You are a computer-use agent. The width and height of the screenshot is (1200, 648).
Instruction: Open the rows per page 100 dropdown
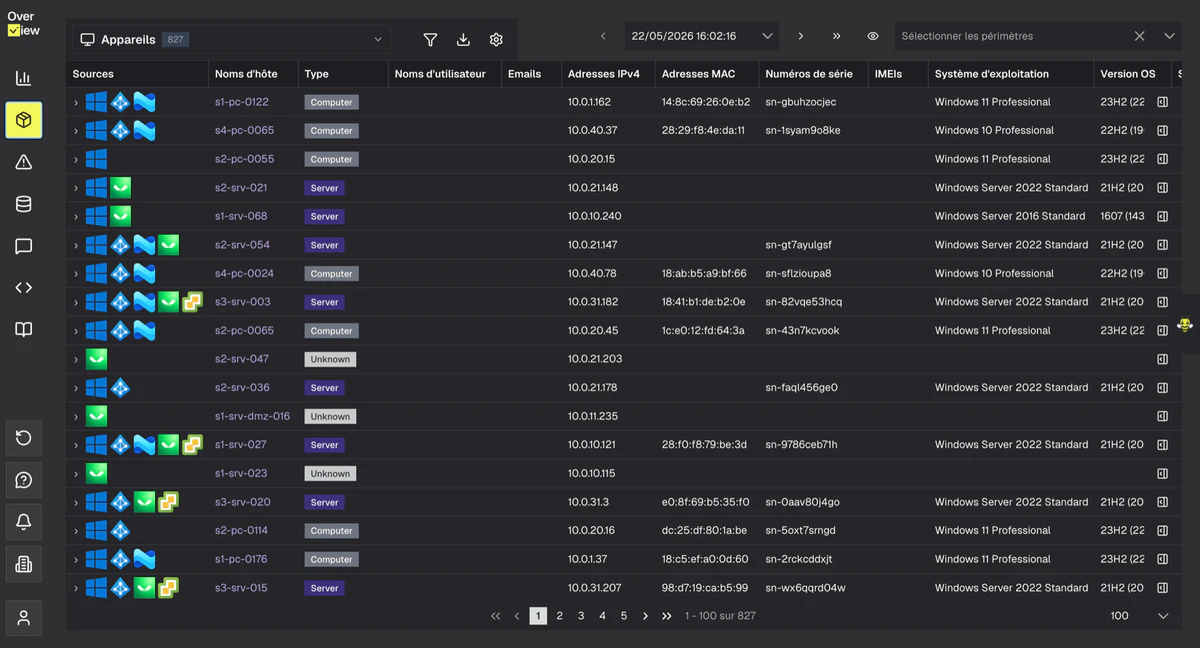click(x=1139, y=616)
